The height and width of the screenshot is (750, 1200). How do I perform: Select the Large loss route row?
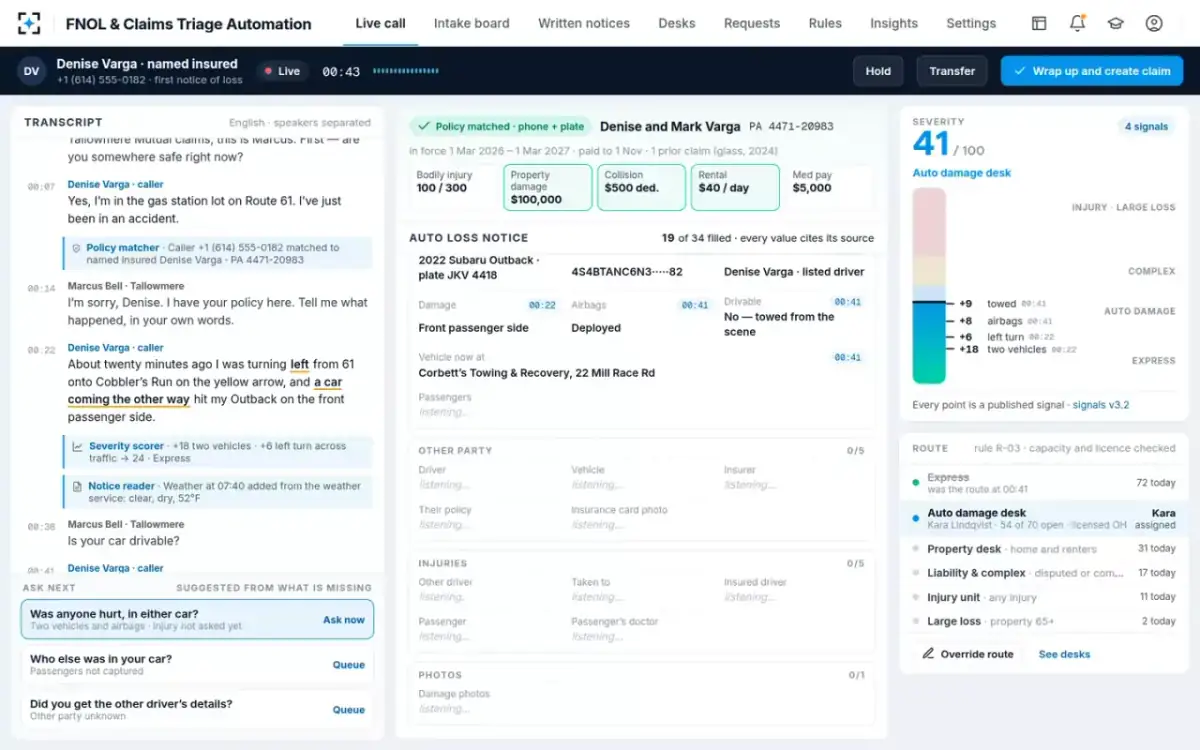click(x=1044, y=621)
